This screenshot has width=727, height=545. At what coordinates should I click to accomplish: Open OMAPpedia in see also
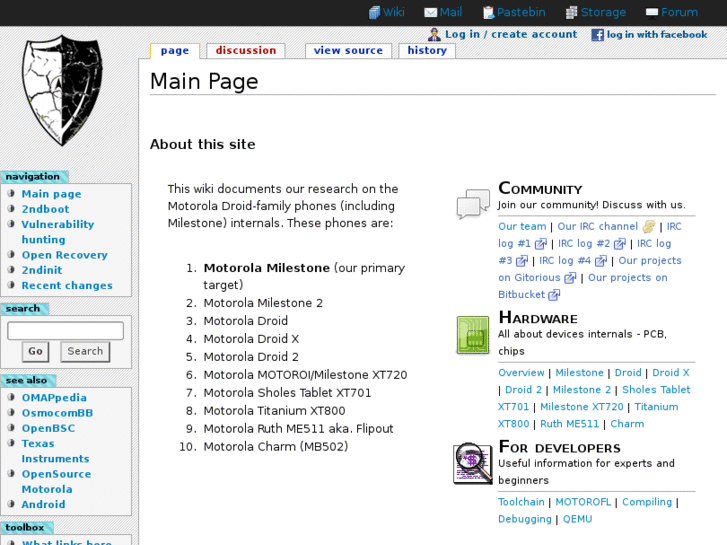coord(54,398)
